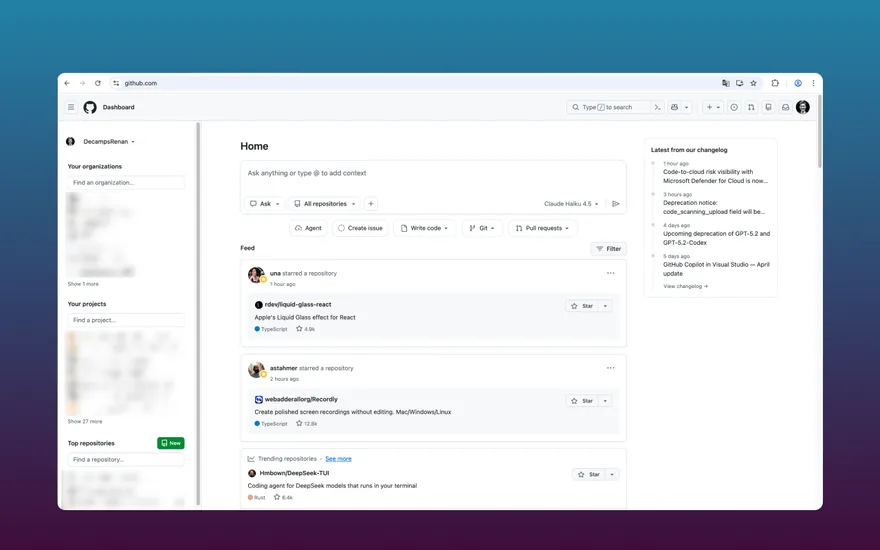Open the Notifications inbox icon
Image resolution: width=880 pixels, height=550 pixels.
786,107
